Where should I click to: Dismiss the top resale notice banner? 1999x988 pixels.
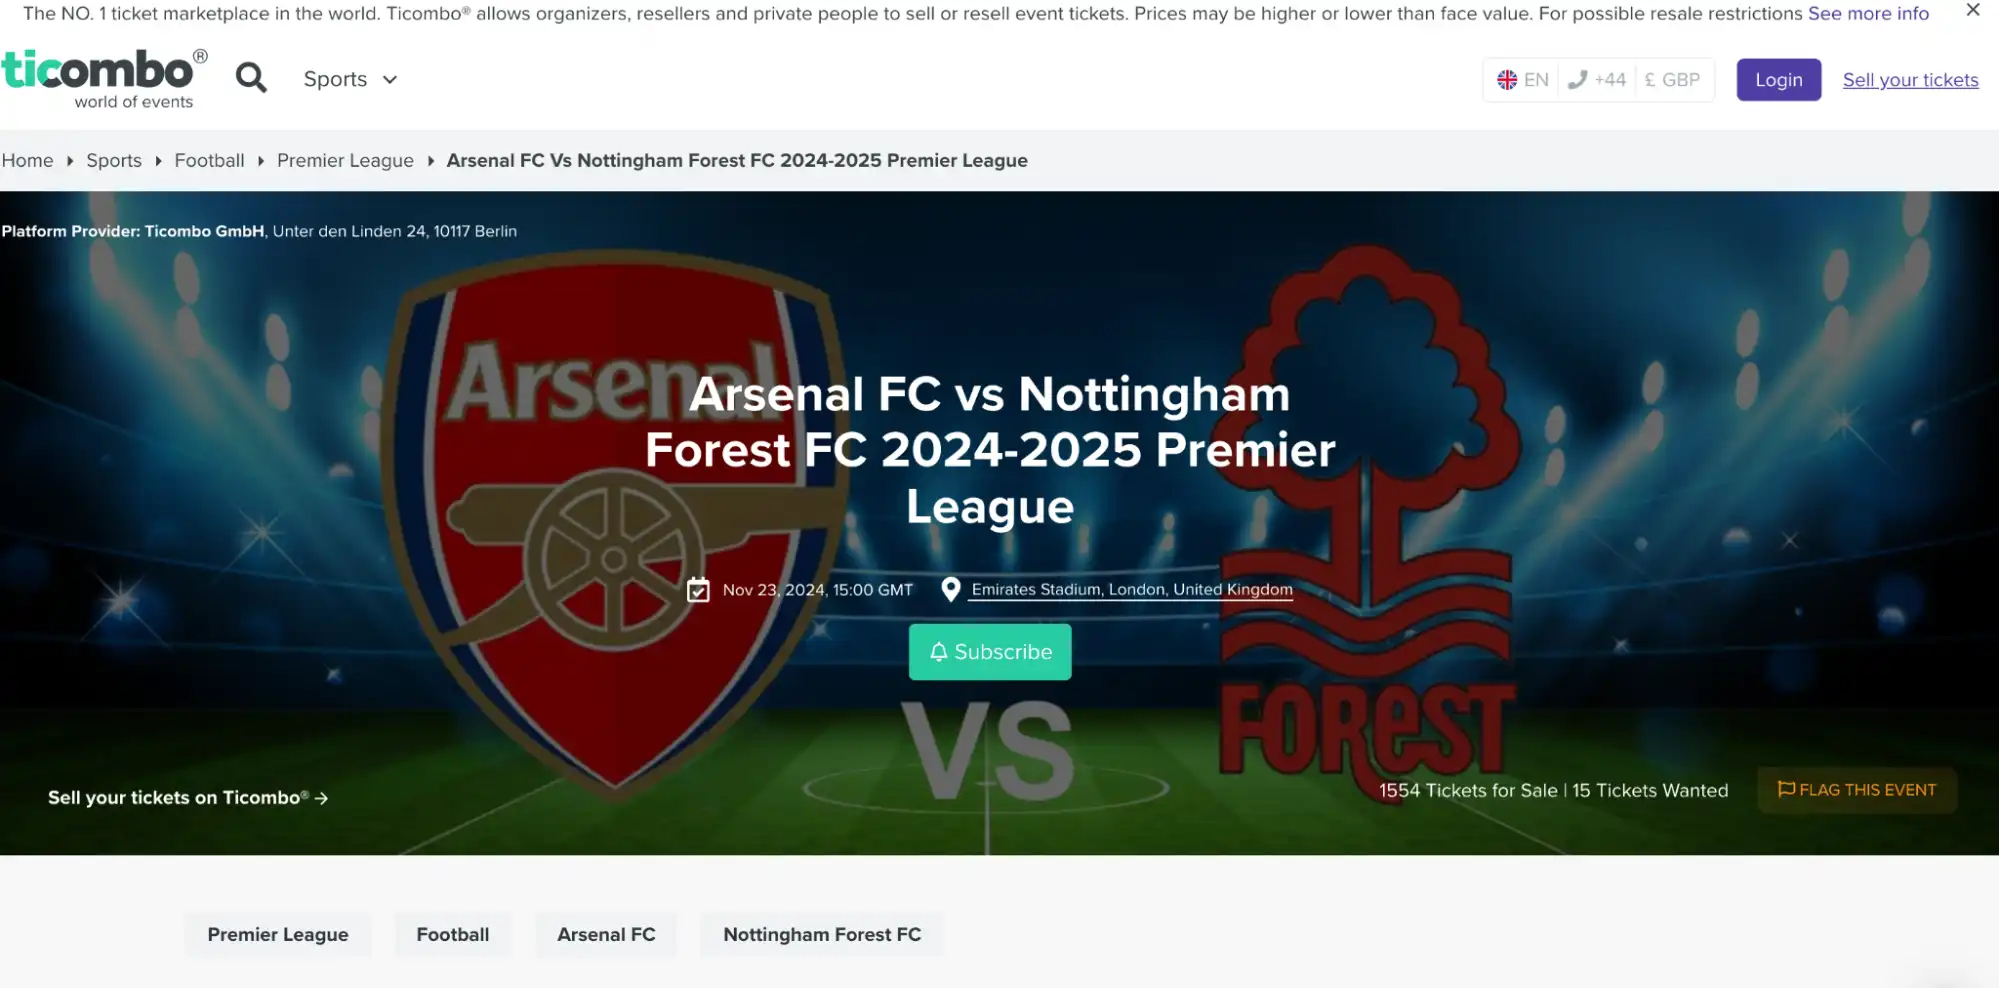point(1975,13)
